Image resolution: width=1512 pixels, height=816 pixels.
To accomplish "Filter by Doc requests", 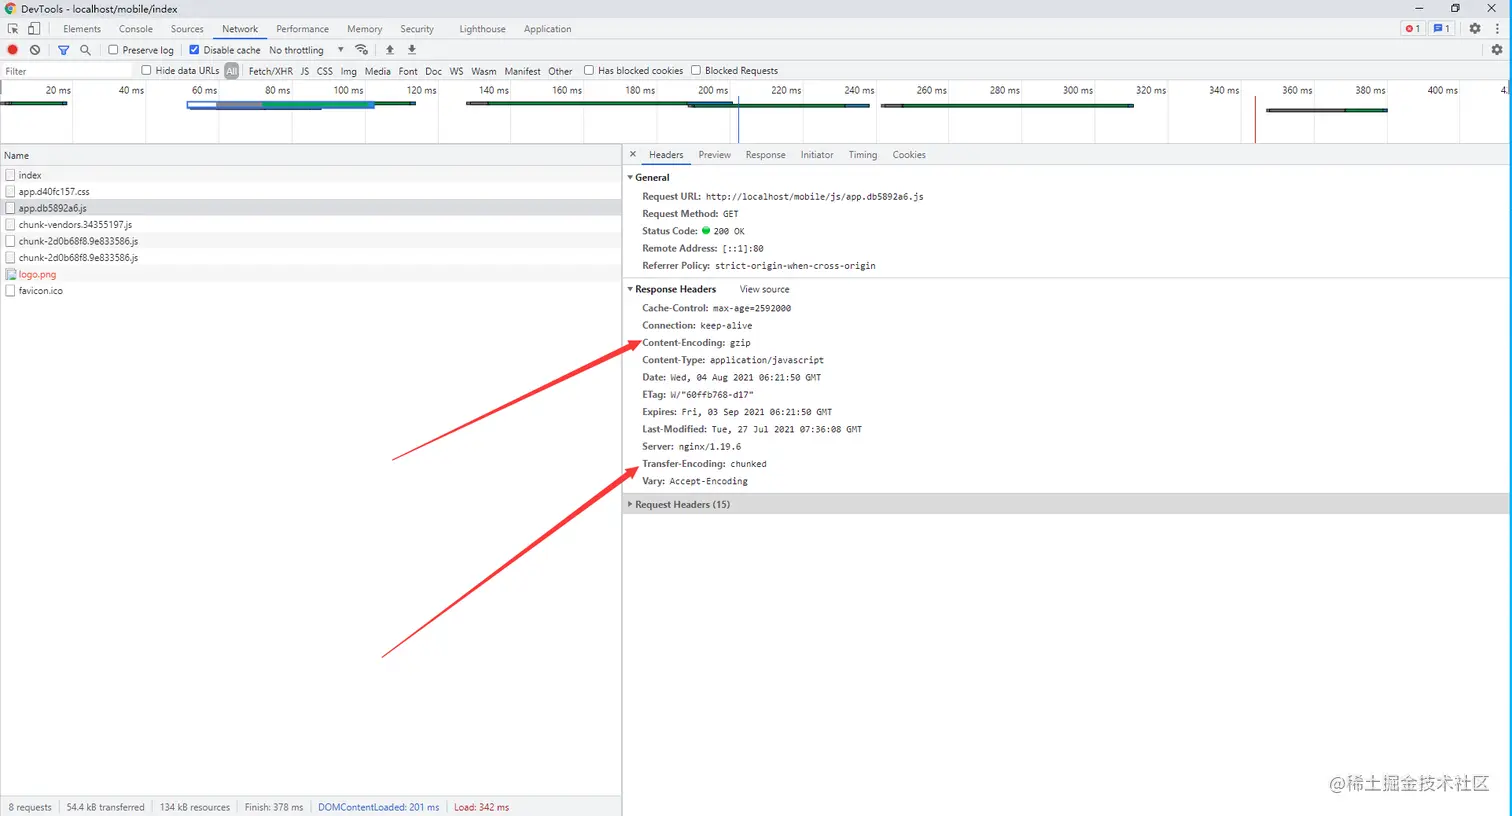I will [x=433, y=71].
